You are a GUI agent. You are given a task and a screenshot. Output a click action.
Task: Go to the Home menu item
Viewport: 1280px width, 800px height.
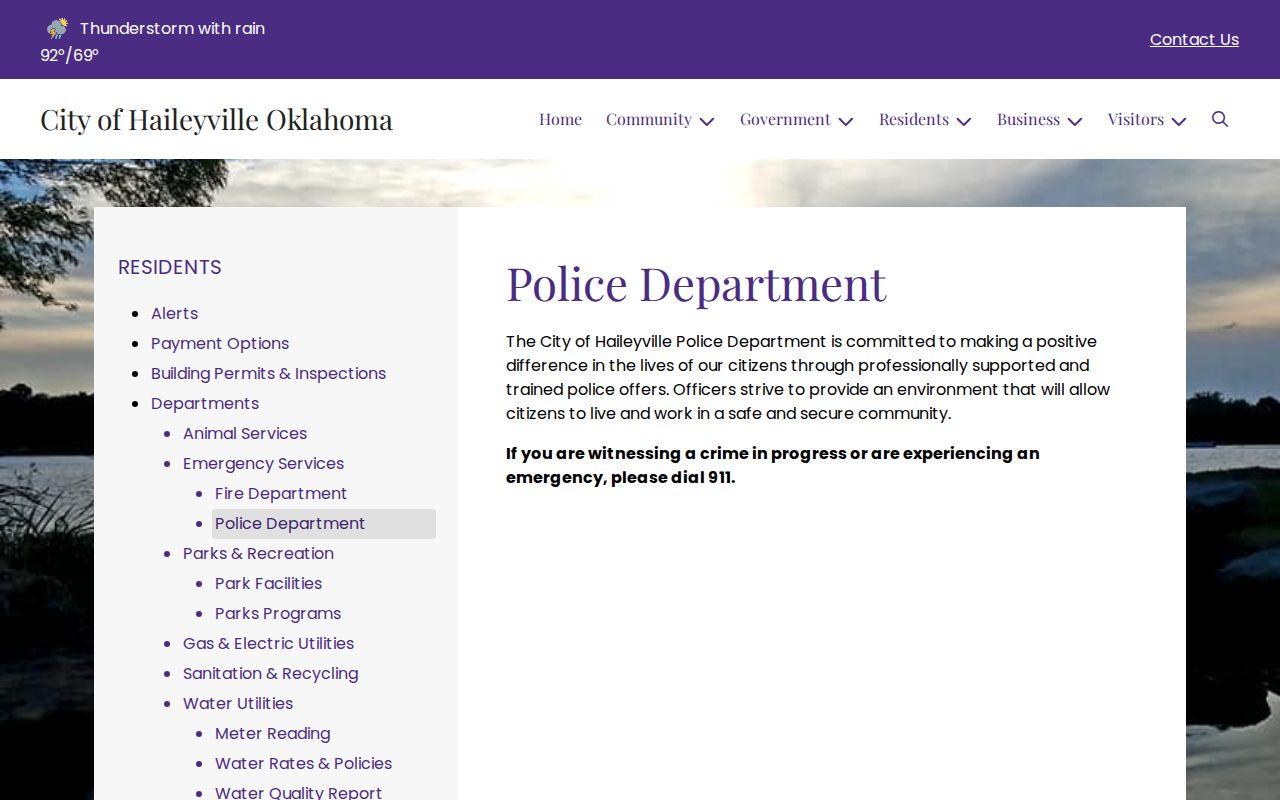point(560,119)
